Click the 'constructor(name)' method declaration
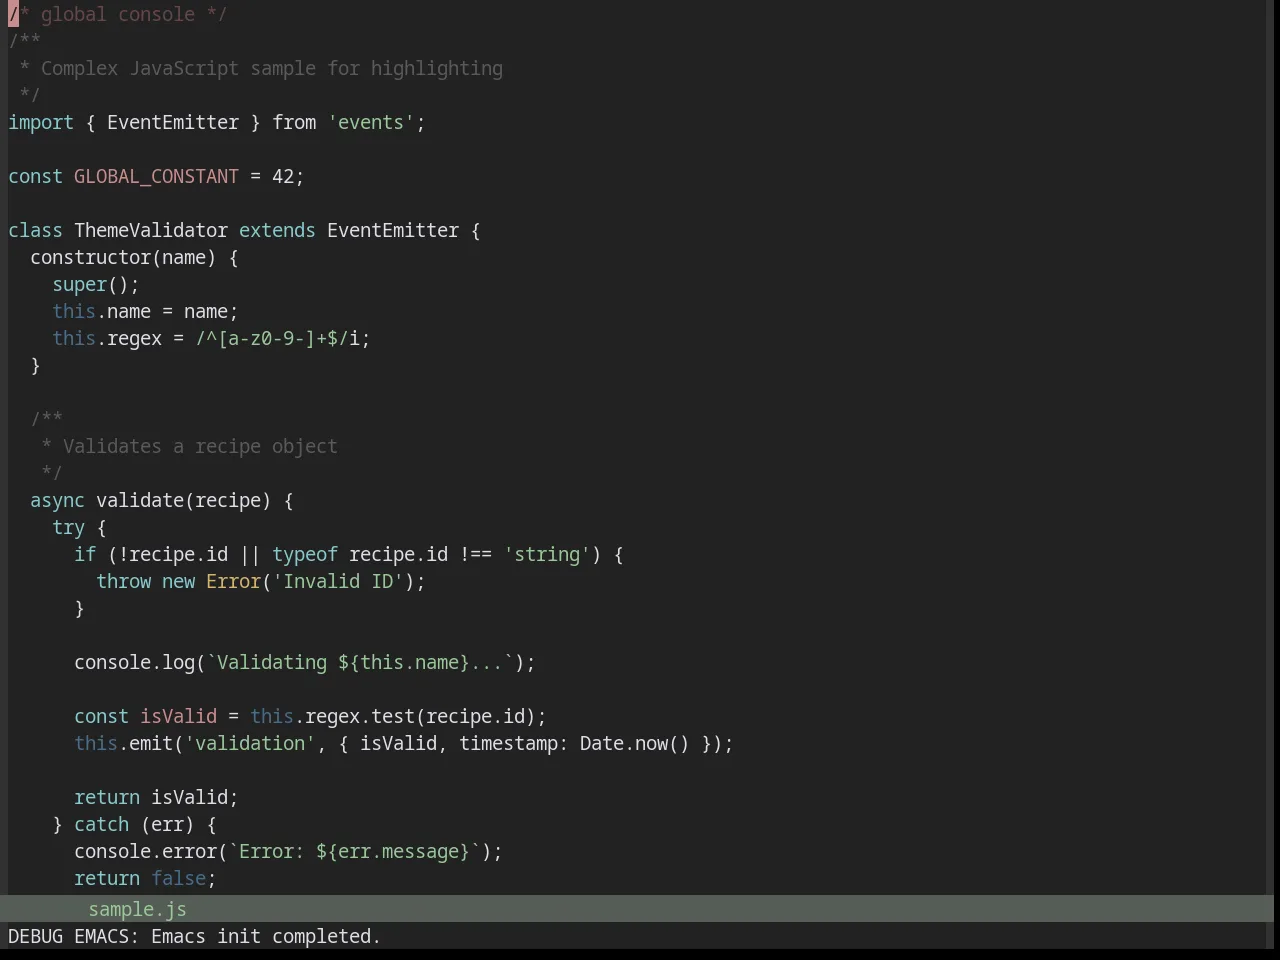 123,257
